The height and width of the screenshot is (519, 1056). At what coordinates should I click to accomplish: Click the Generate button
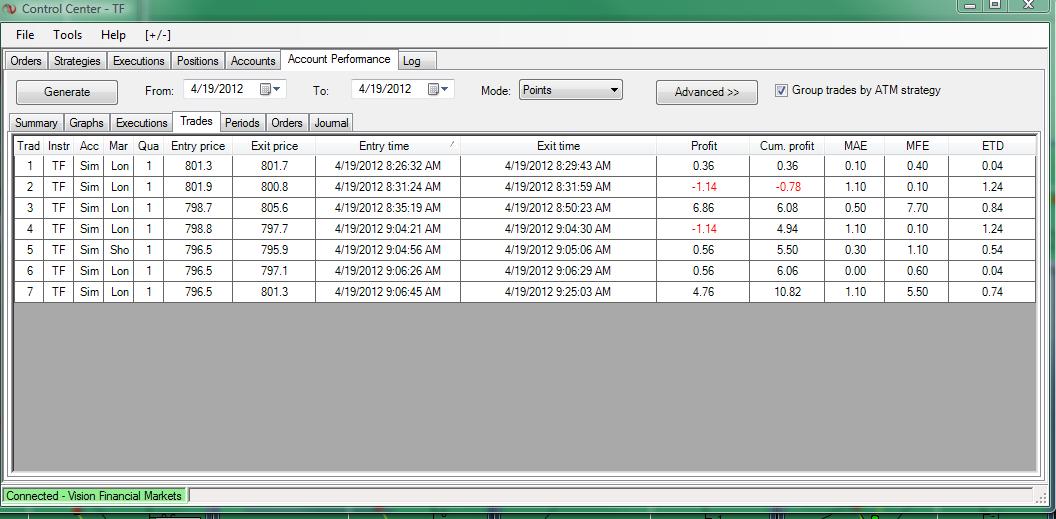coord(67,92)
